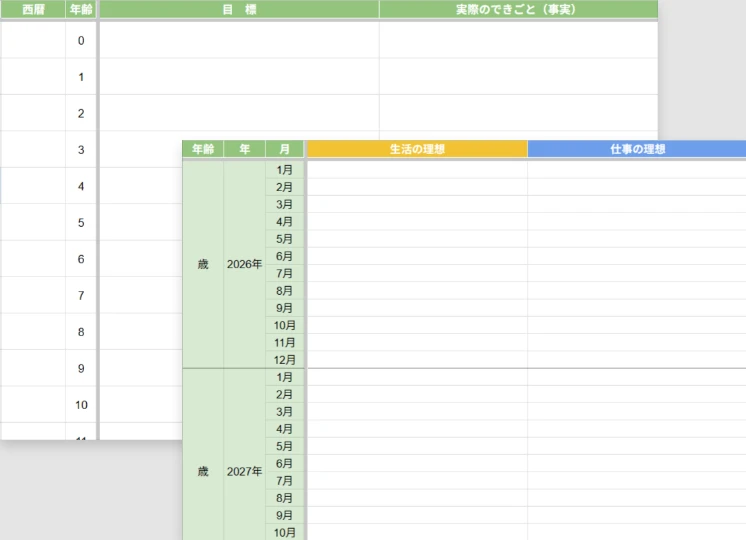Click the 6月 cell of 2026年

pyautogui.click(x=284, y=256)
